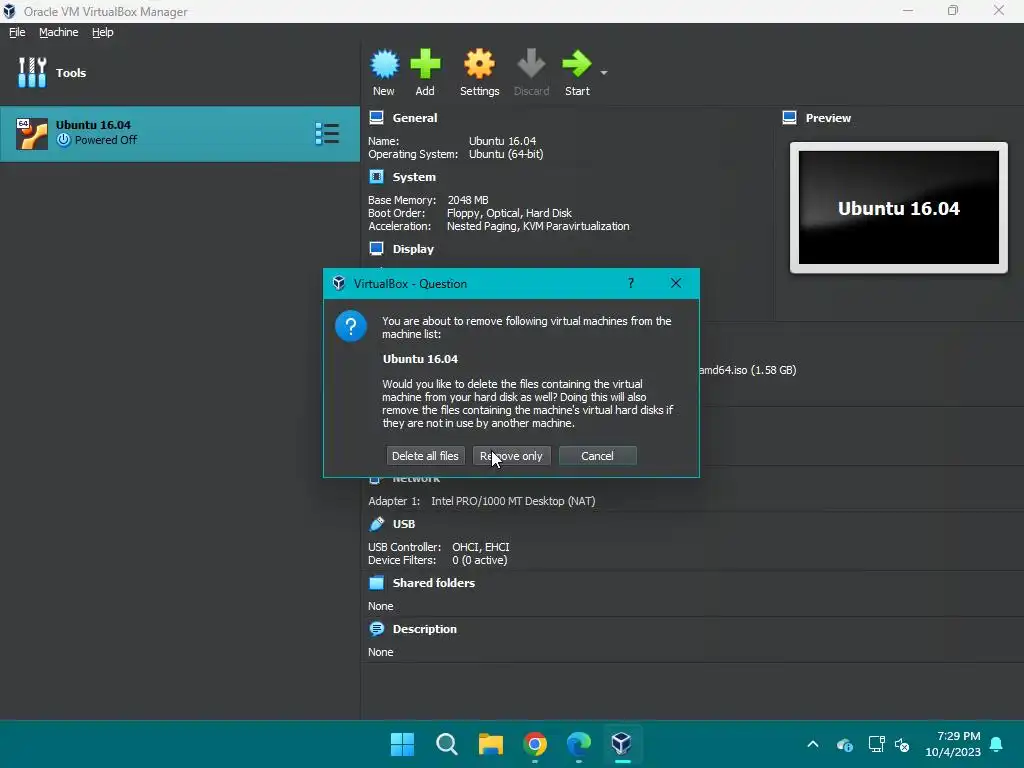Viewport: 1024px width, 768px height.
Task: Click the dialog help question mark
Action: tap(631, 283)
